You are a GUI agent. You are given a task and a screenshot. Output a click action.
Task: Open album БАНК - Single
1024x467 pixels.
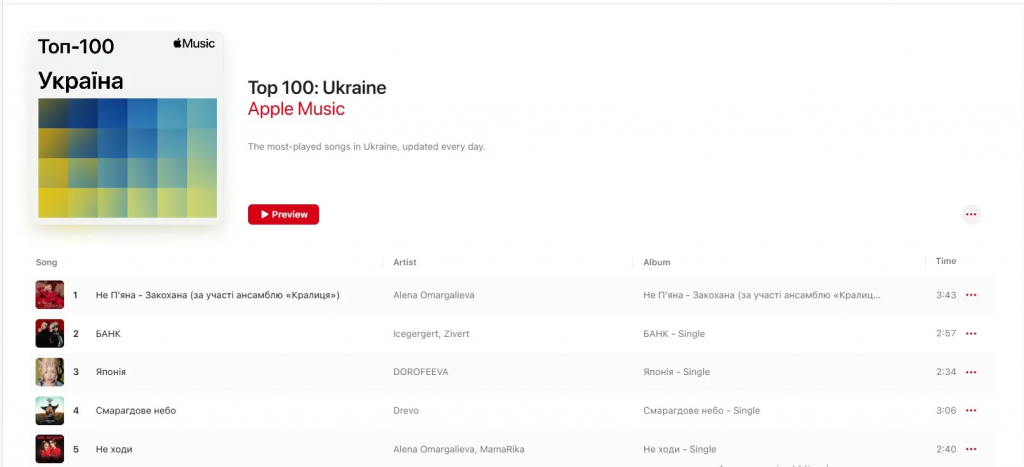(x=674, y=334)
